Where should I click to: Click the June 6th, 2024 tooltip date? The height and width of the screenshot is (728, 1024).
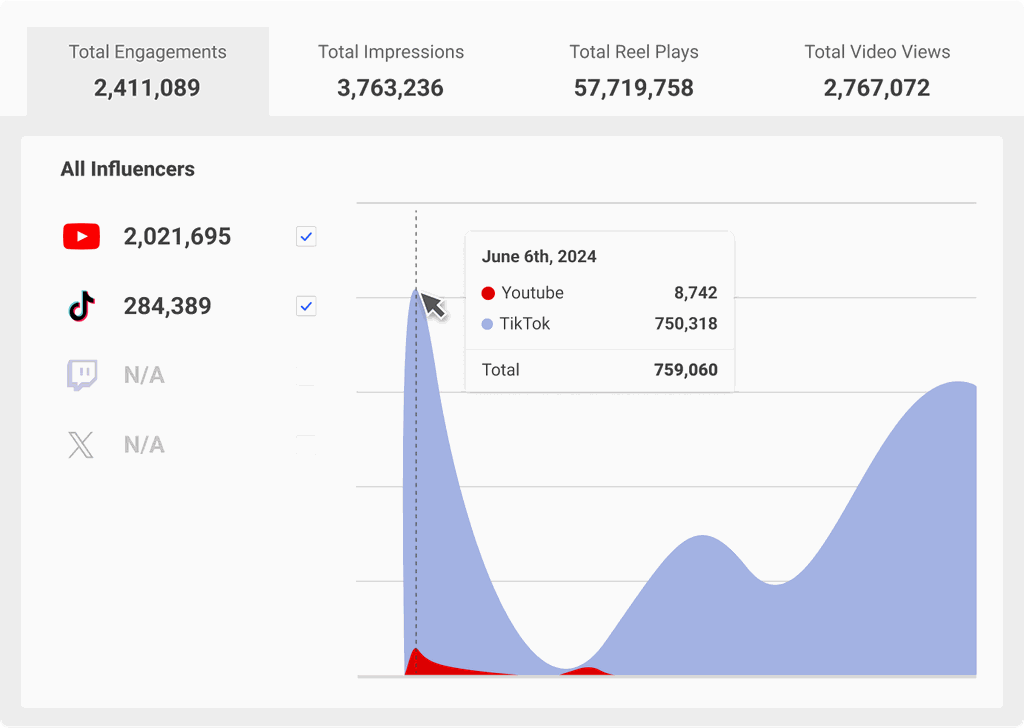click(x=538, y=257)
